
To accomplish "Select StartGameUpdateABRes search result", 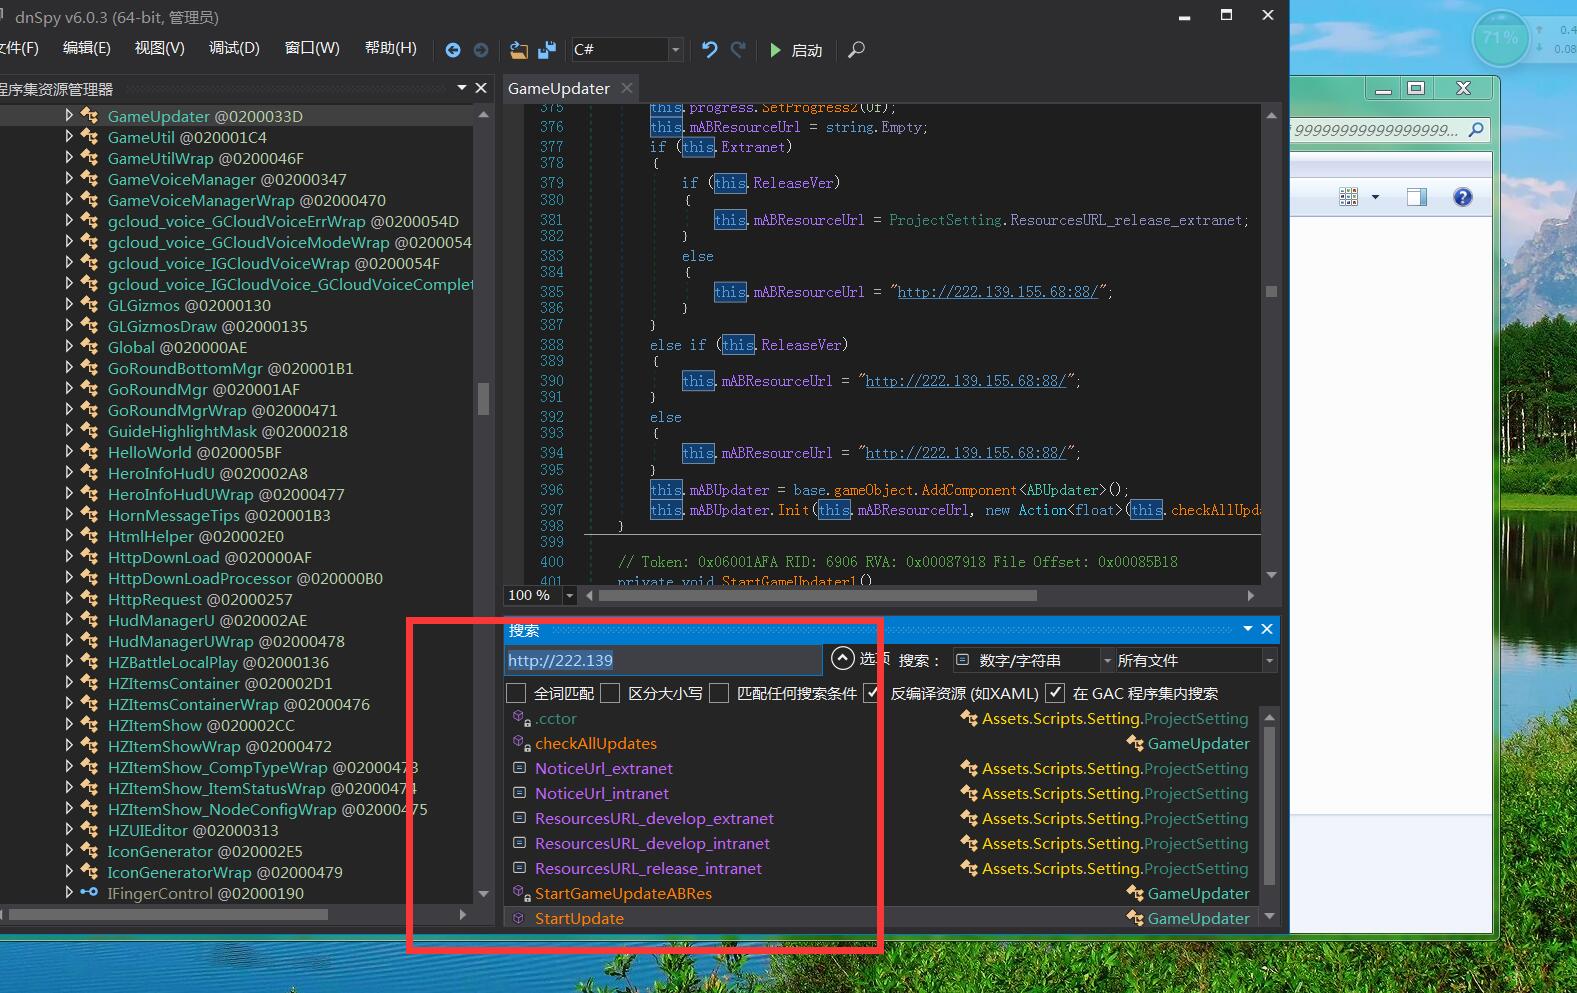I will coord(623,893).
